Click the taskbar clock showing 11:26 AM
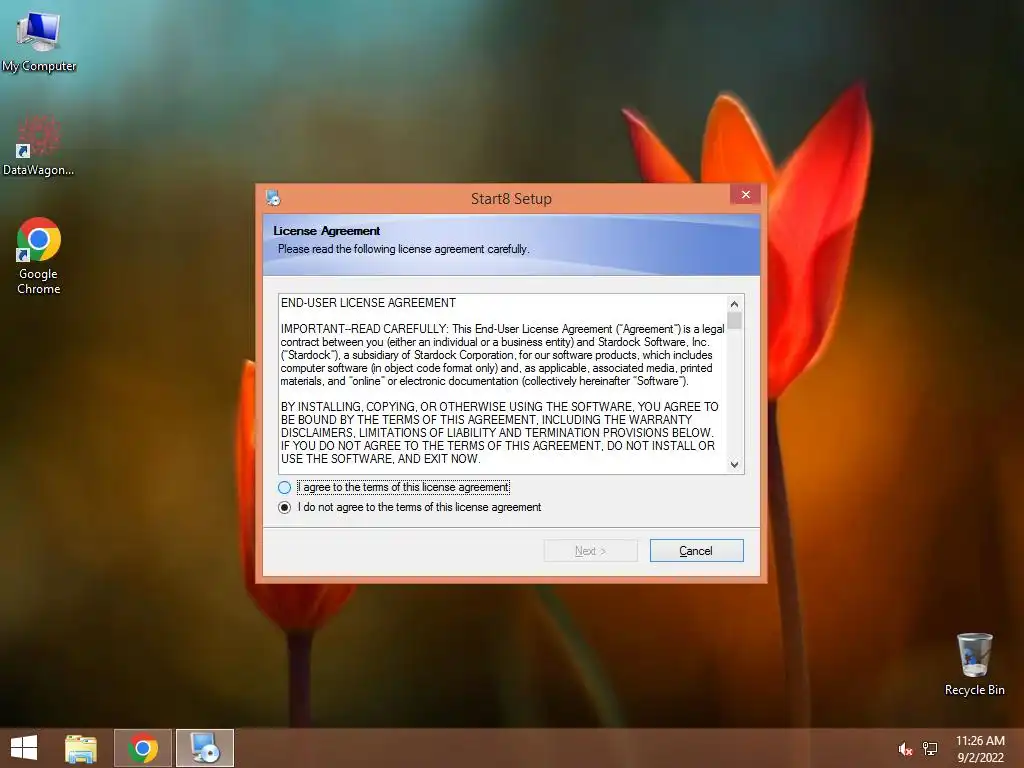 (x=980, y=749)
